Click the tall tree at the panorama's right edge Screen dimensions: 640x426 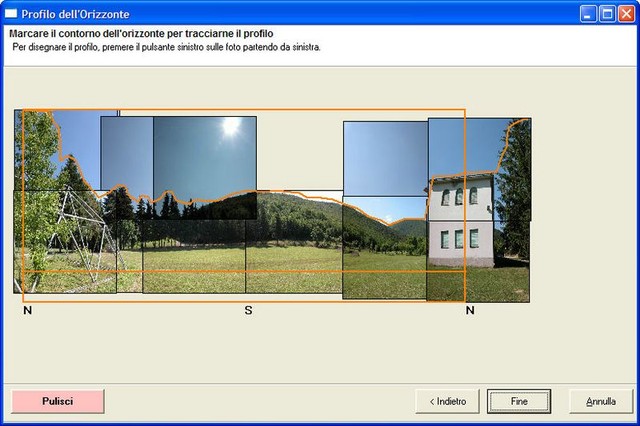(513, 188)
